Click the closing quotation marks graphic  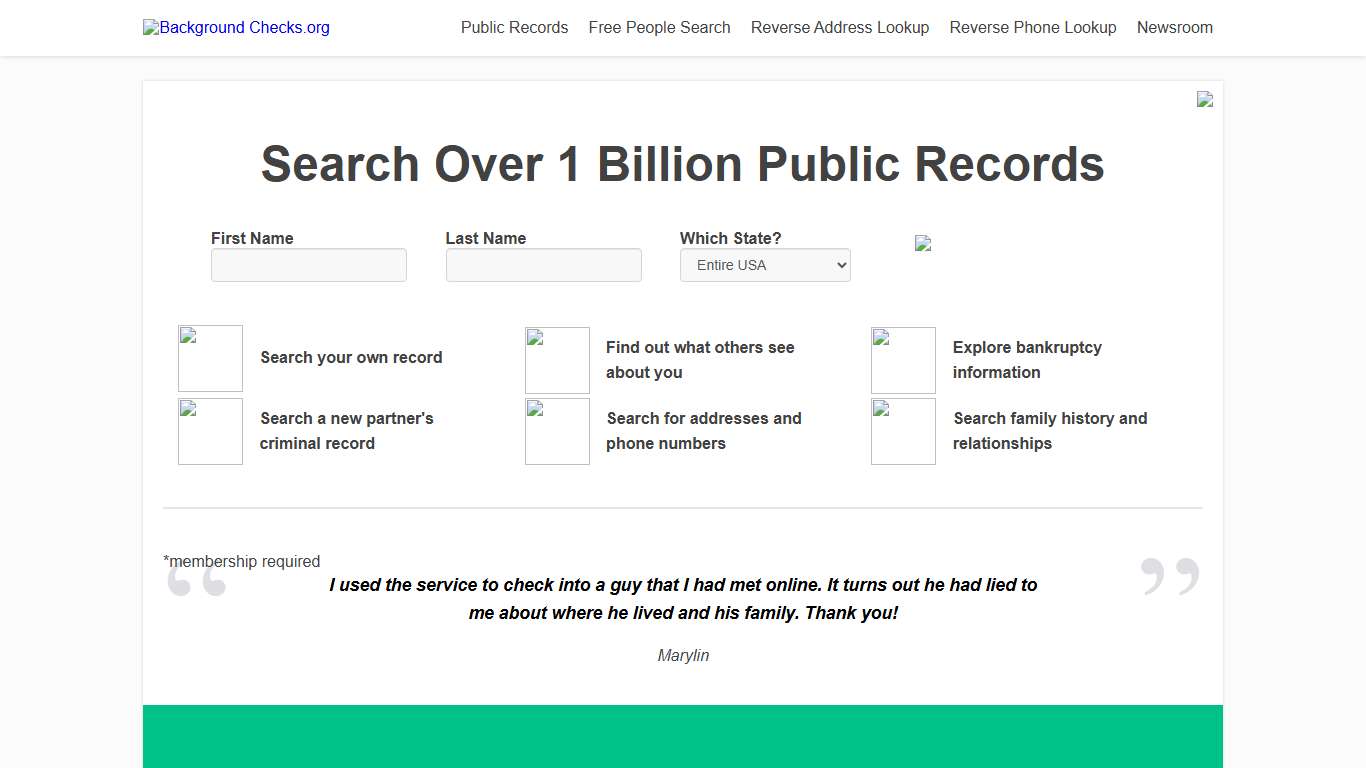click(x=1169, y=575)
